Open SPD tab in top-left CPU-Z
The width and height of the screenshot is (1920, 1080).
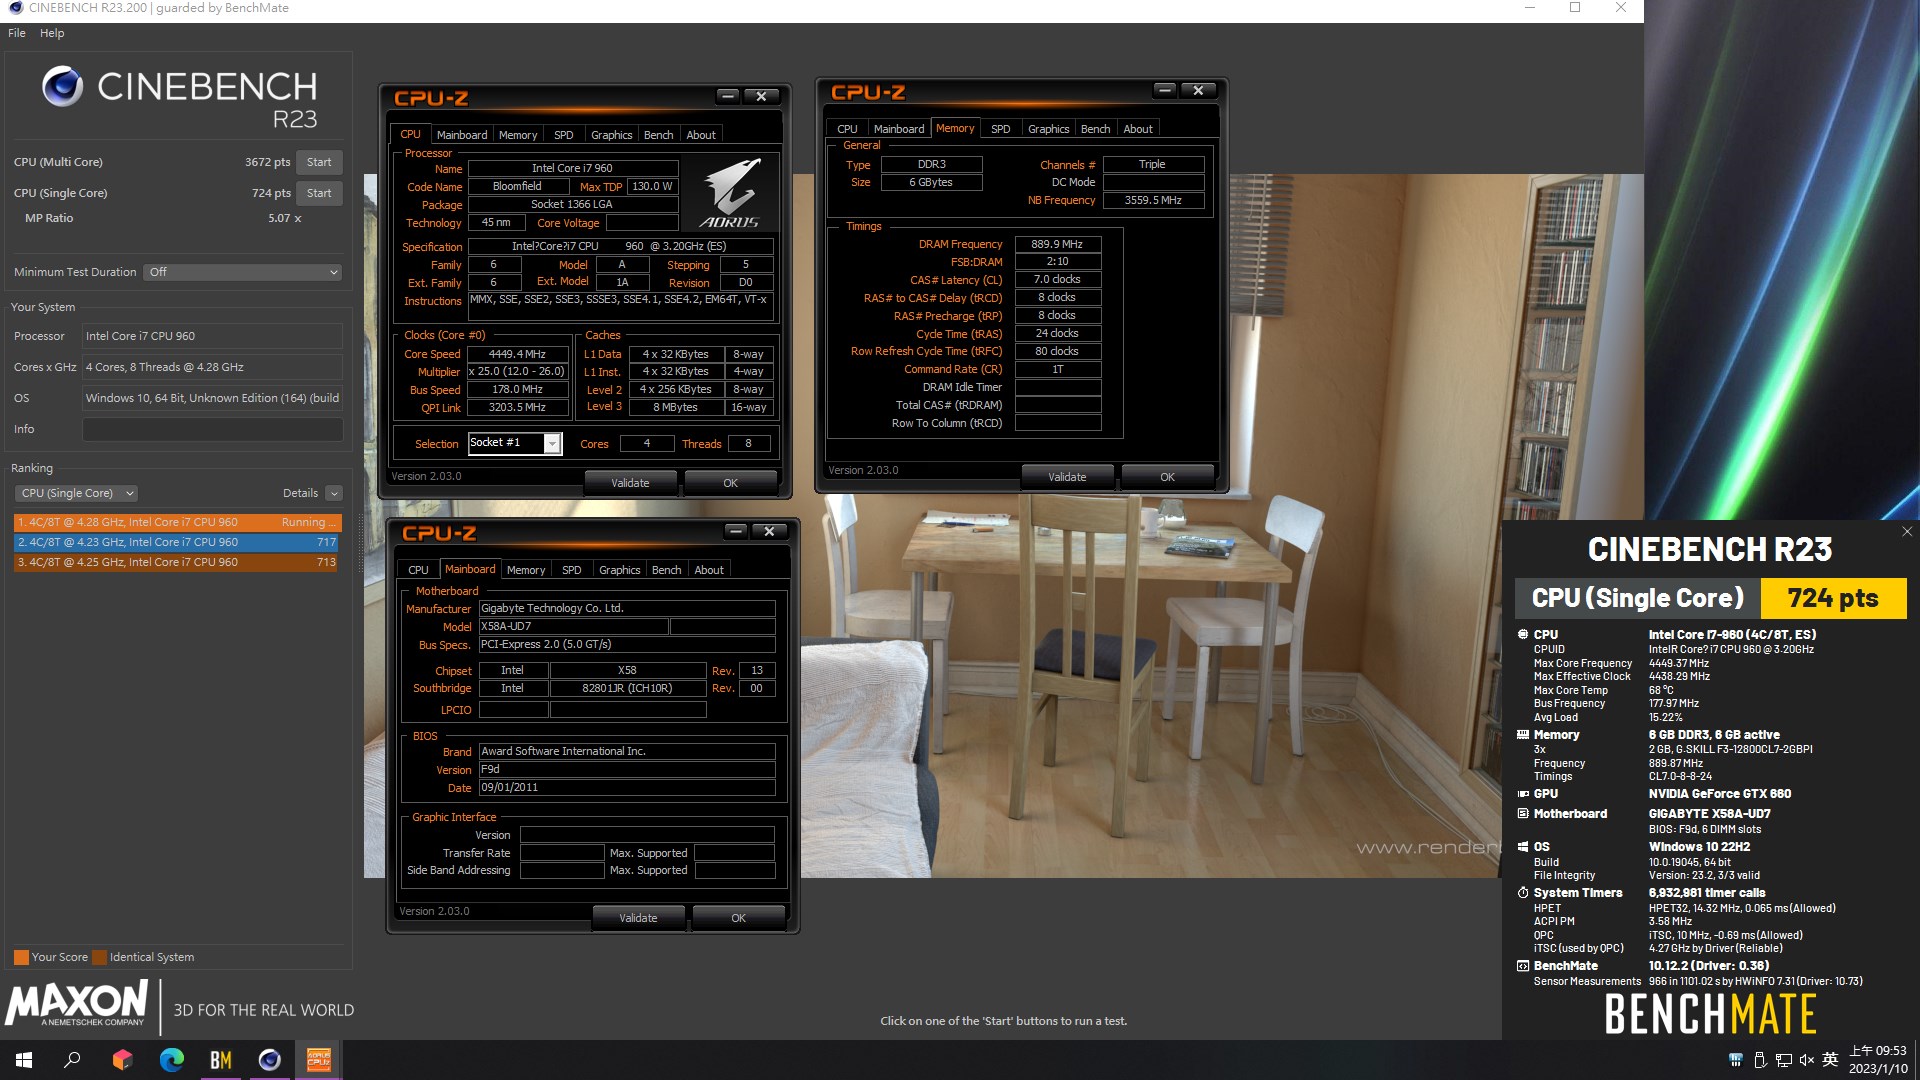tap(564, 135)
